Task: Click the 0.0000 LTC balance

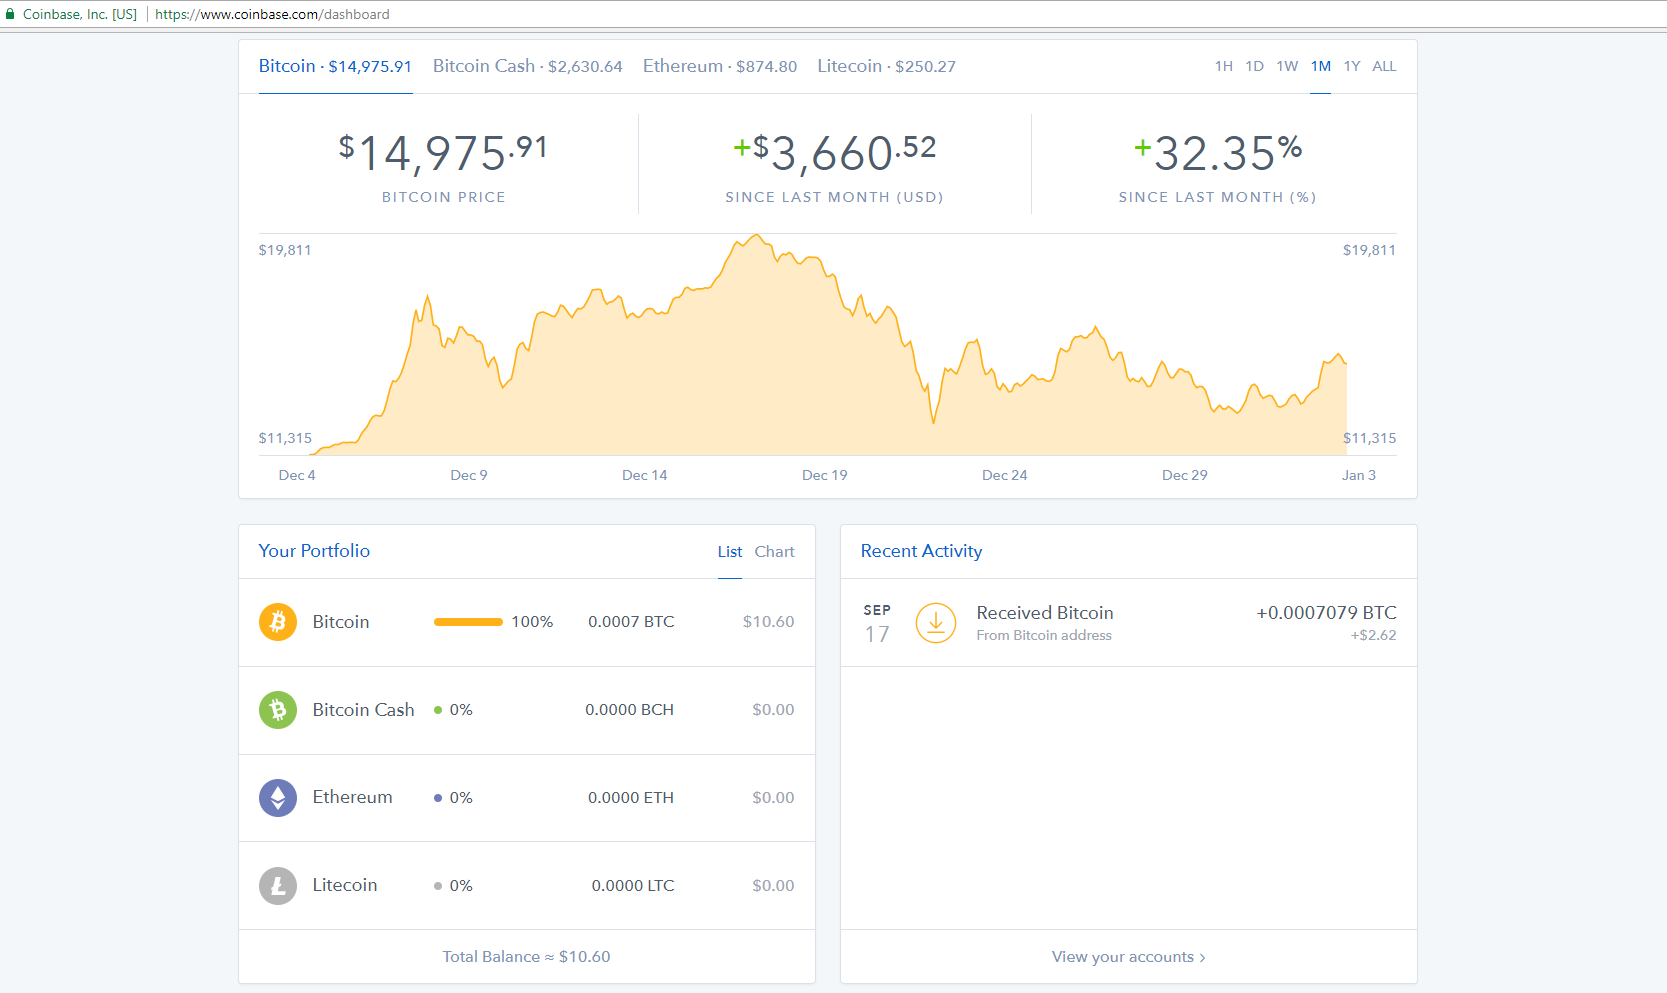Action: tap(633, 886)
